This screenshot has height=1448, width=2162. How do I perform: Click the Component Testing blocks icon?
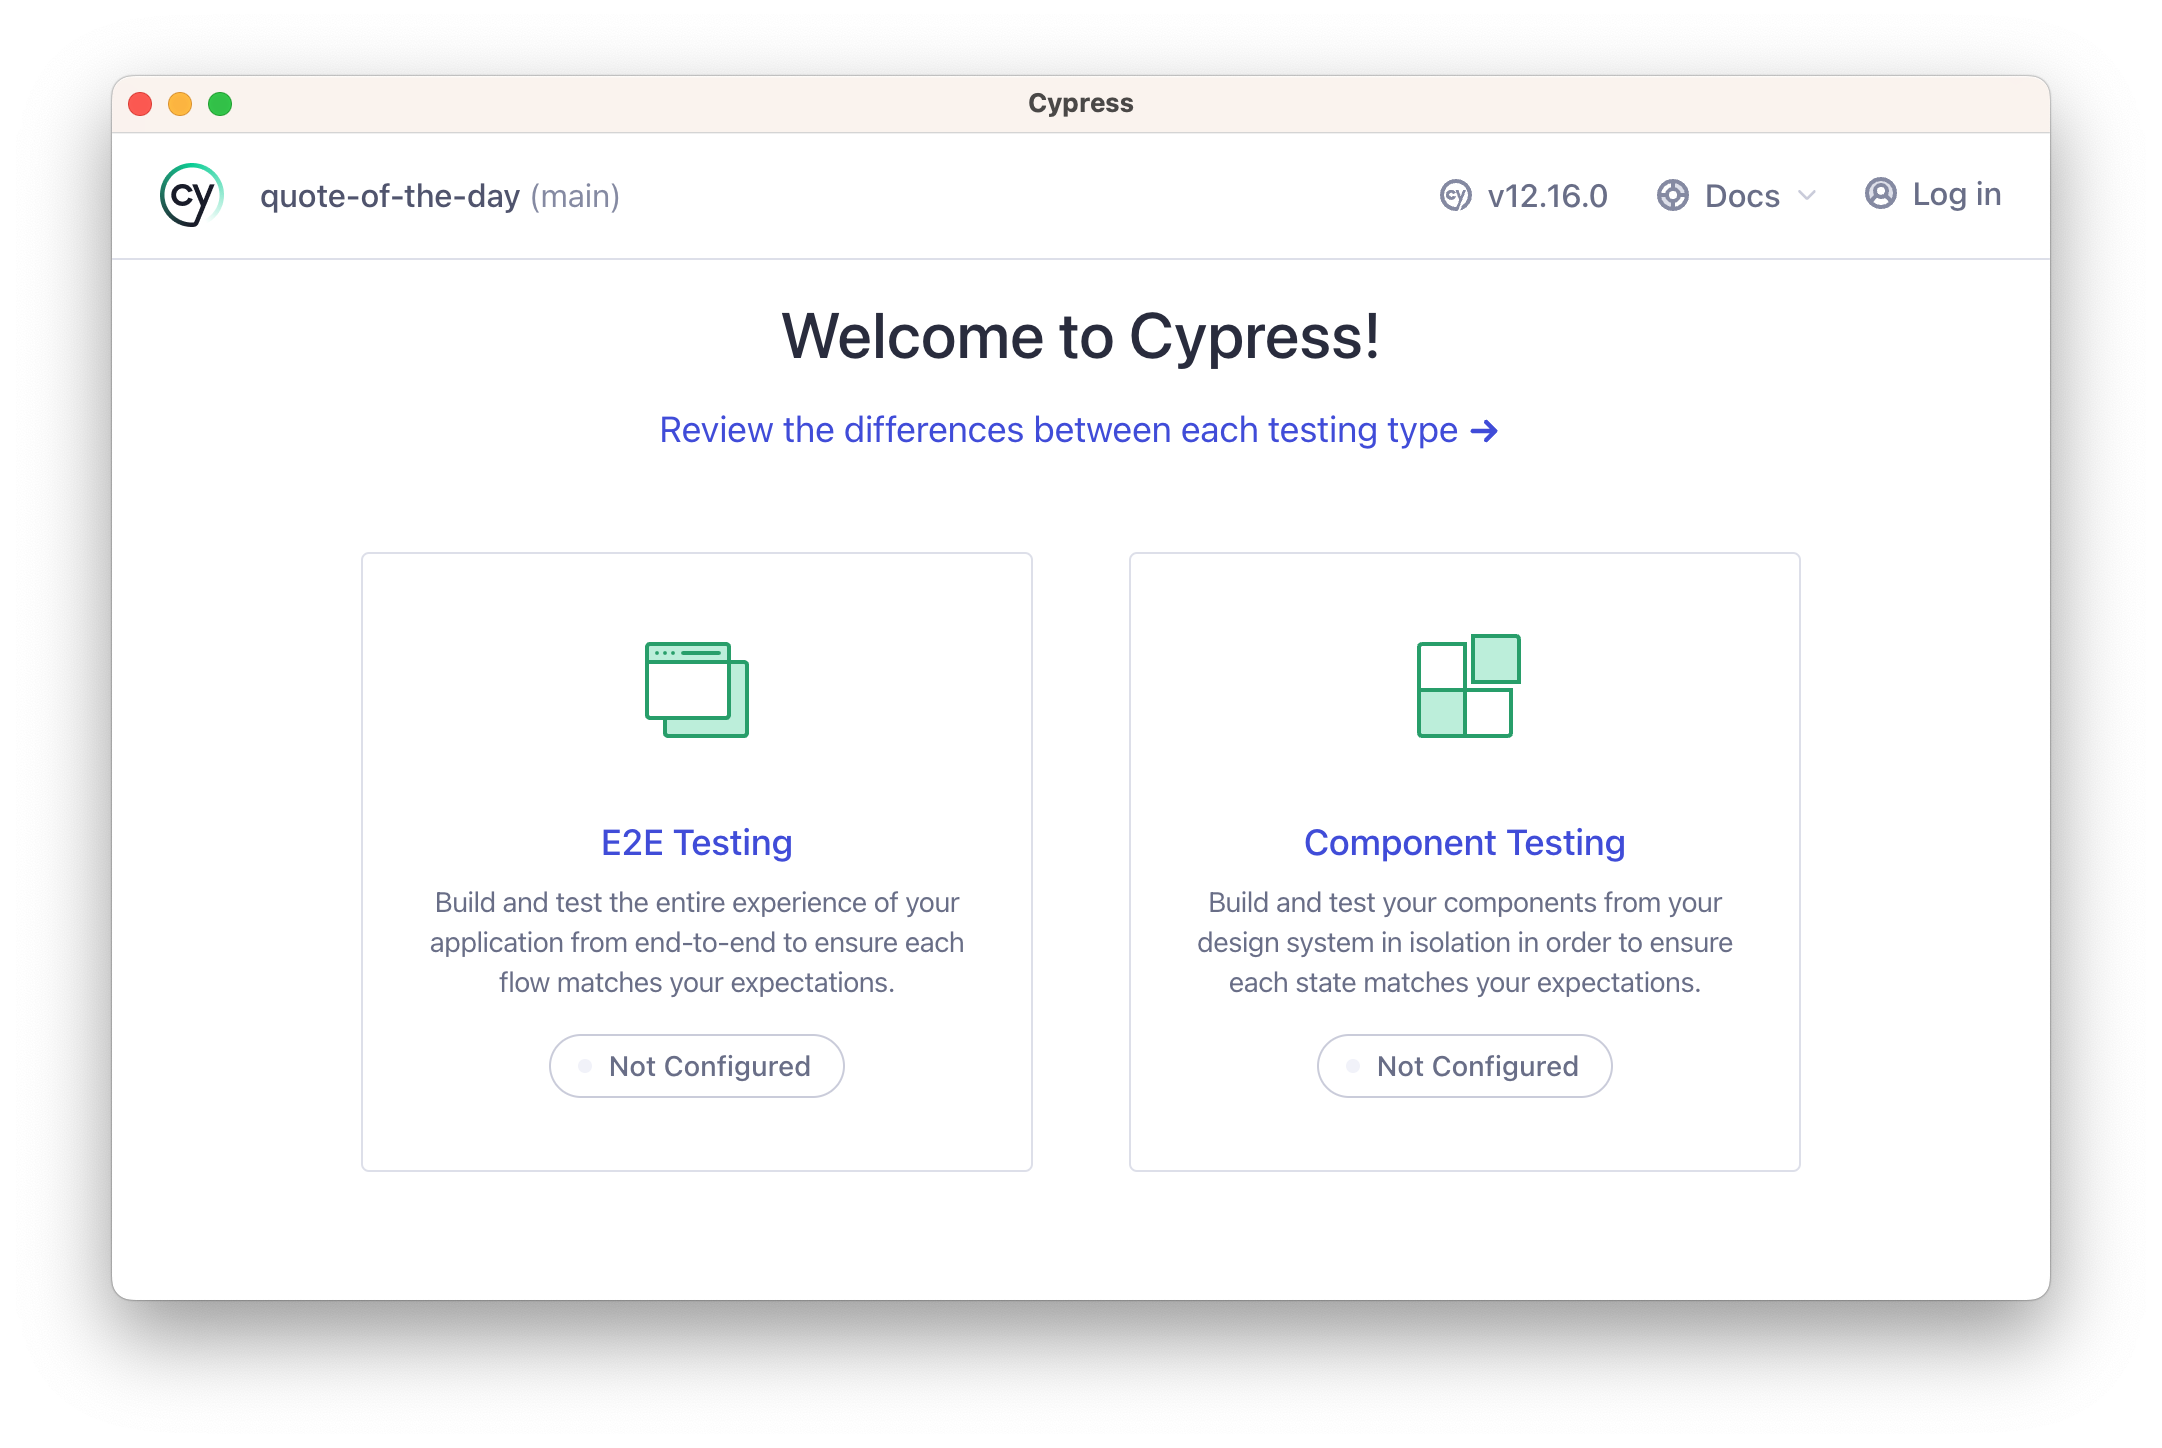point(1468,687)
